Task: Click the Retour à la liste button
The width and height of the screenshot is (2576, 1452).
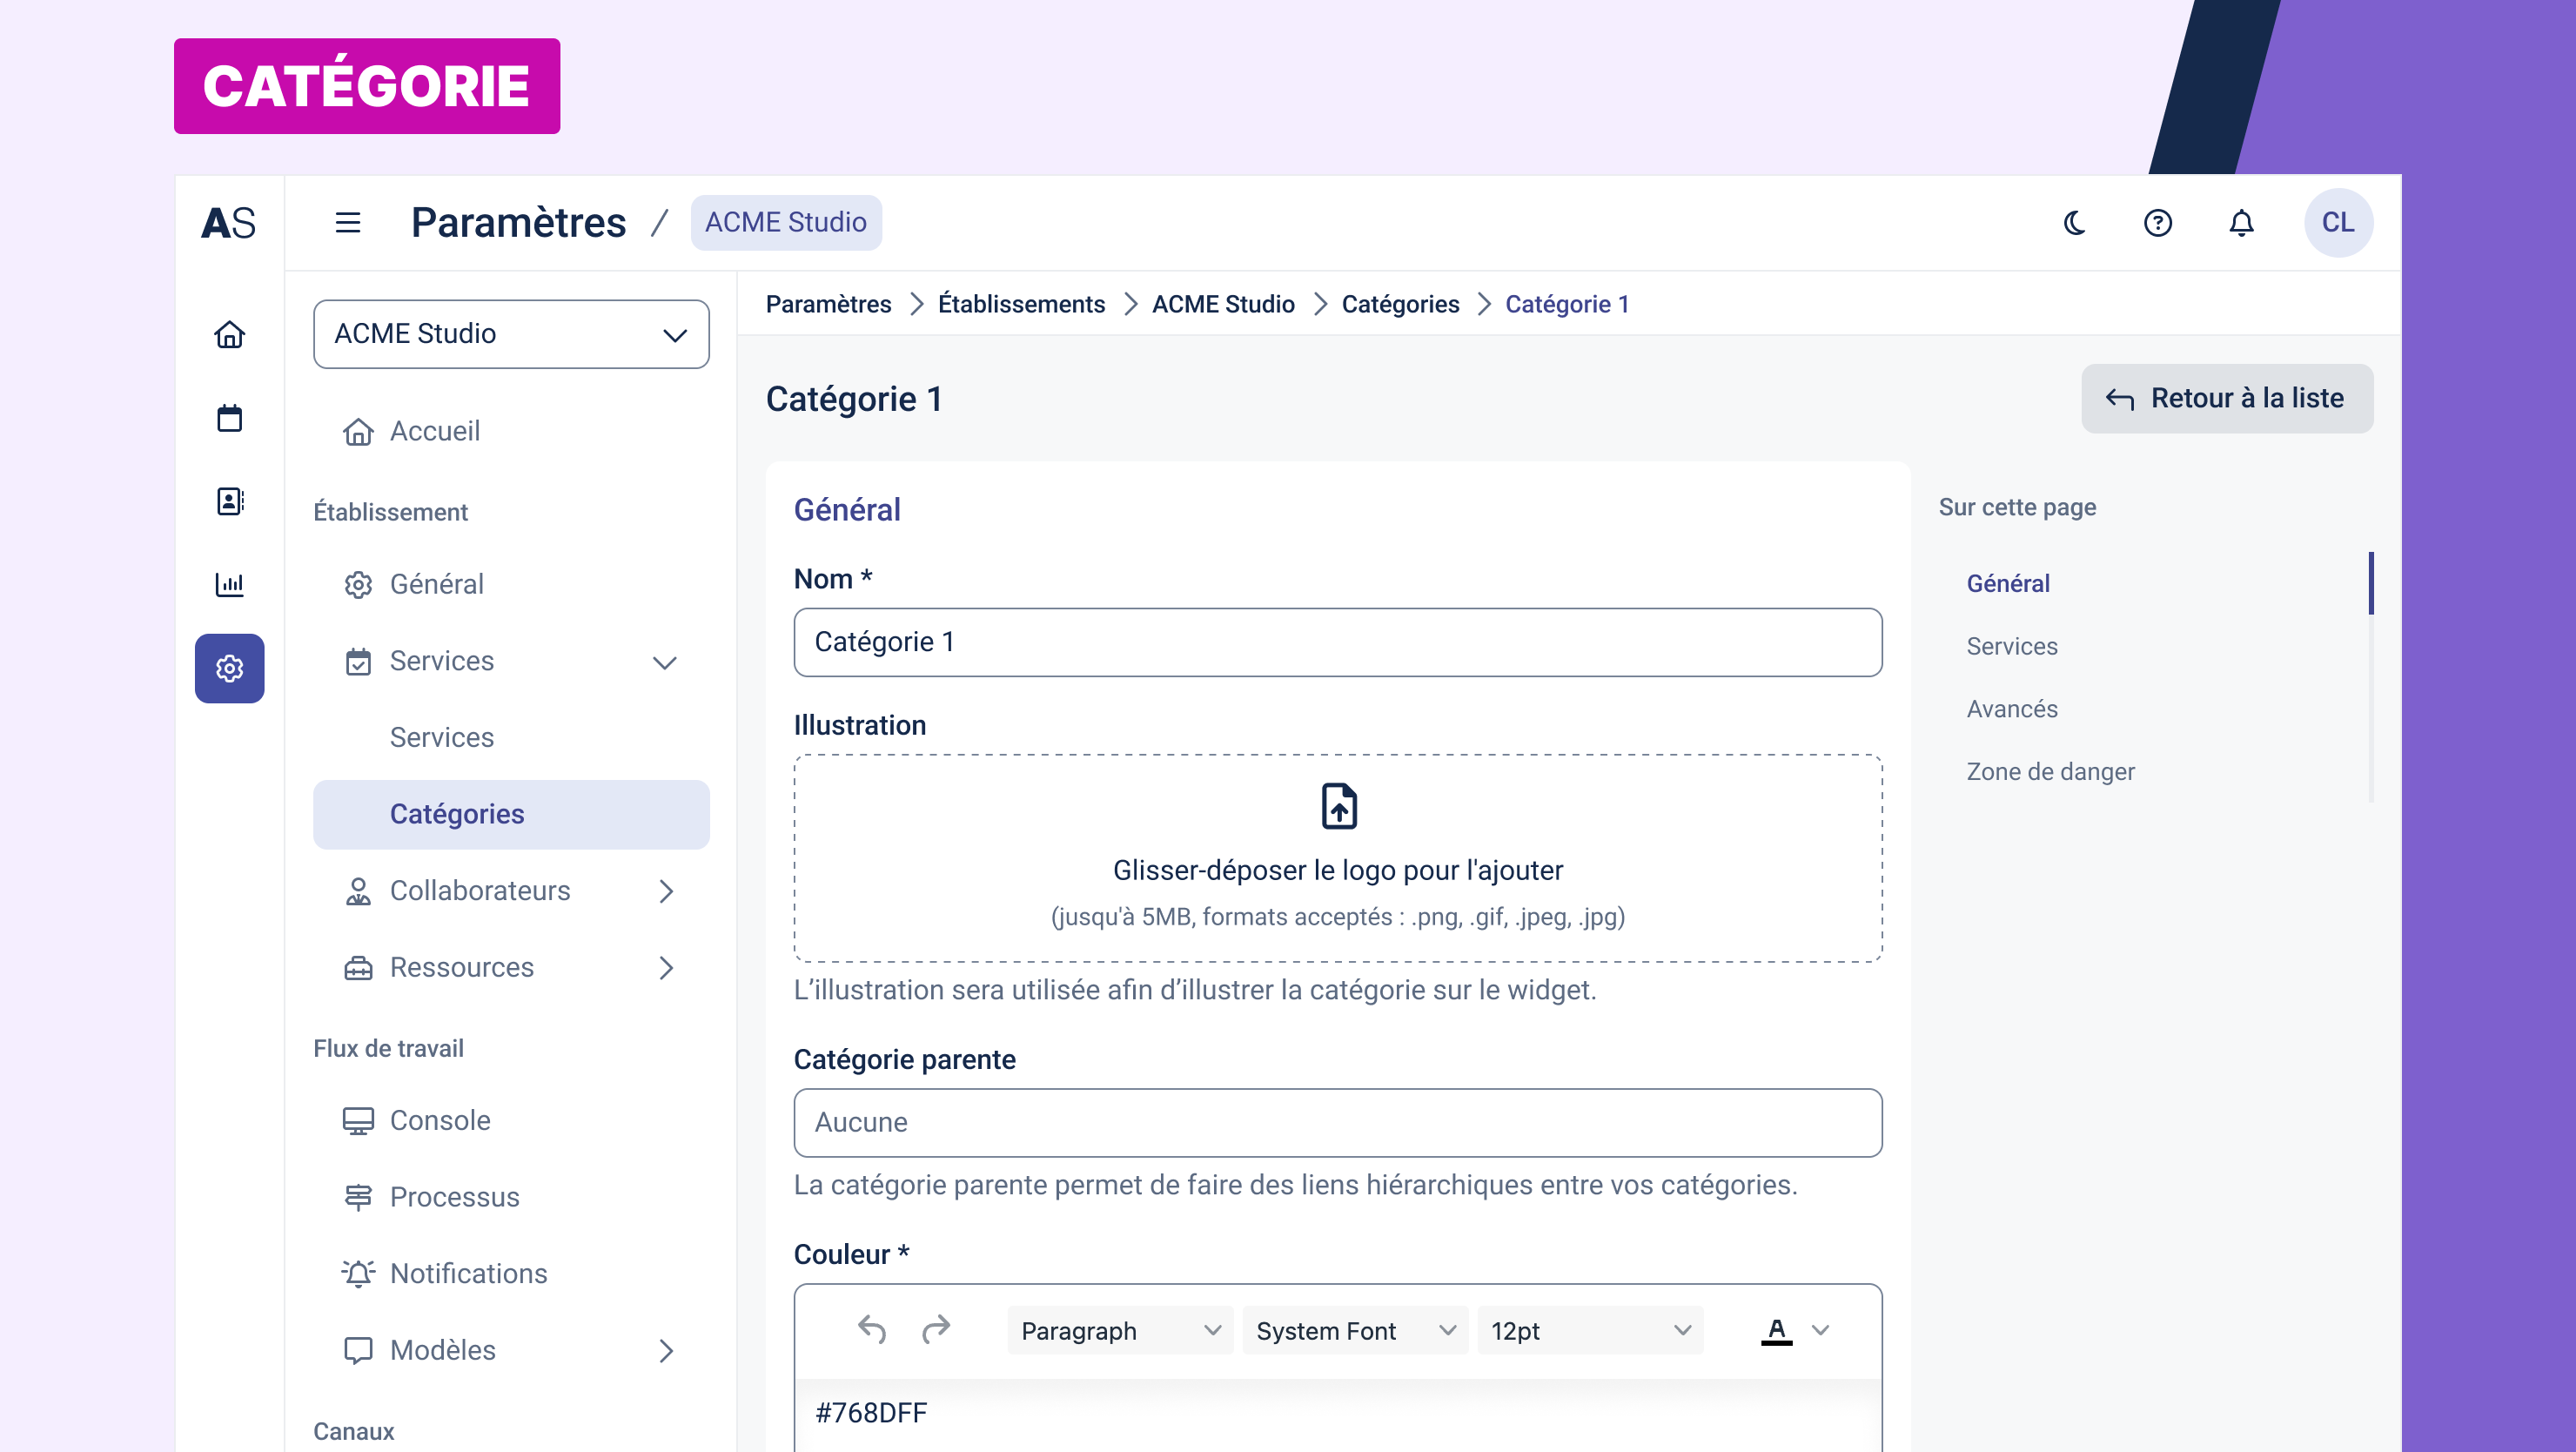Action: point(2227,398)
